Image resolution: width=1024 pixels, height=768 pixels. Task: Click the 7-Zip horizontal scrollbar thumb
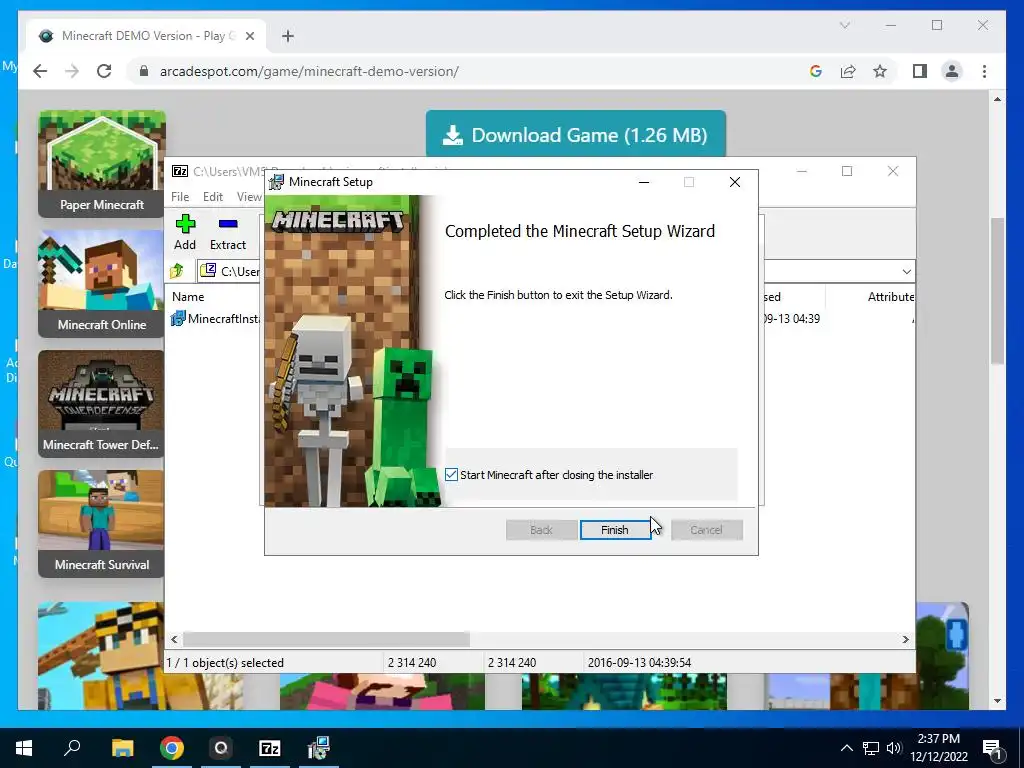[326, 639]
